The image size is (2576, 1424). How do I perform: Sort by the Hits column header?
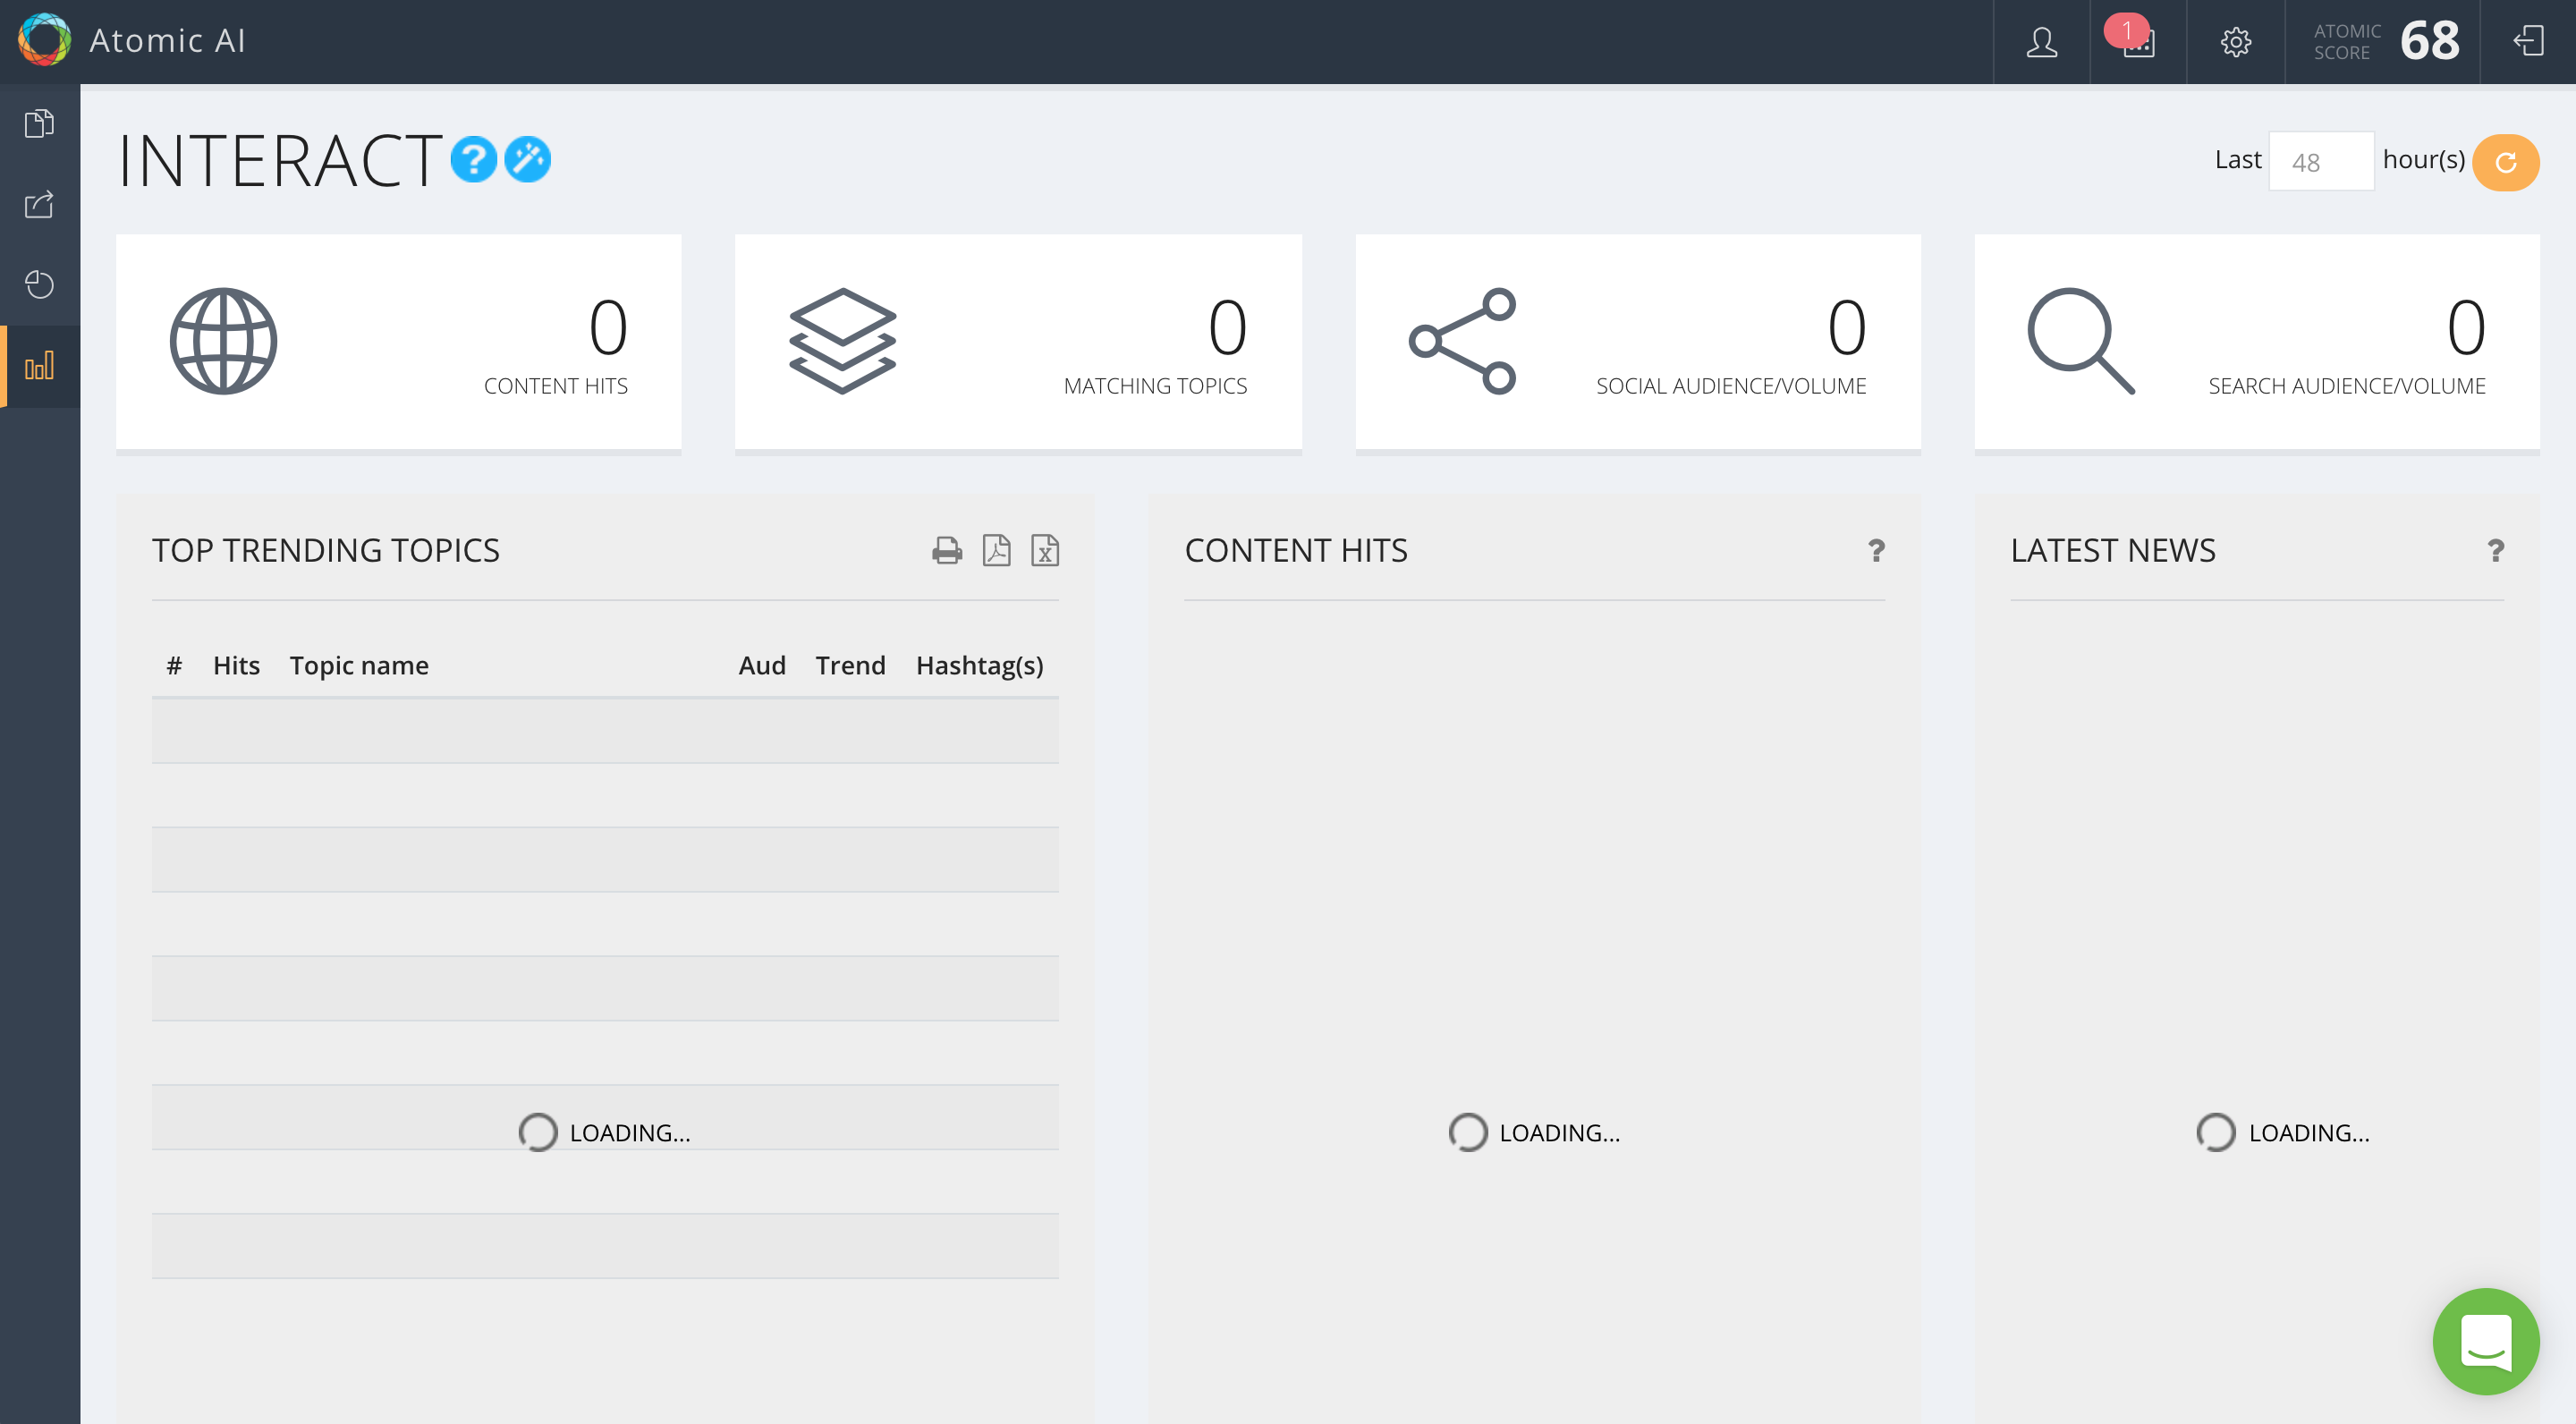tap(236, 665)
